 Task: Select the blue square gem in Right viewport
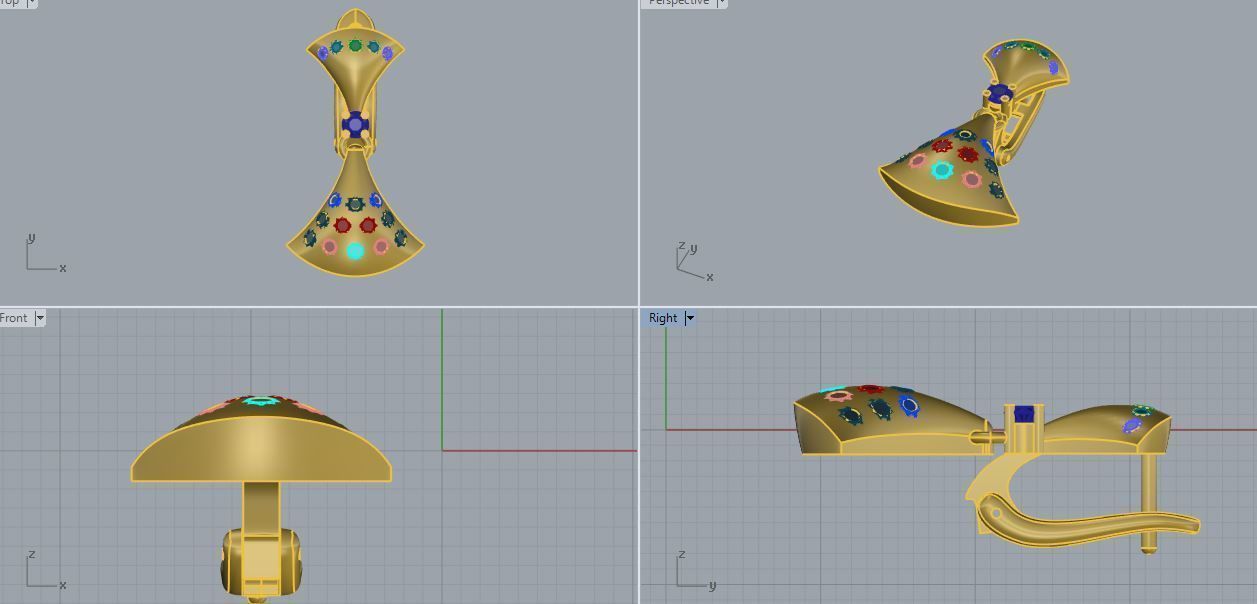coord(1023,414)
